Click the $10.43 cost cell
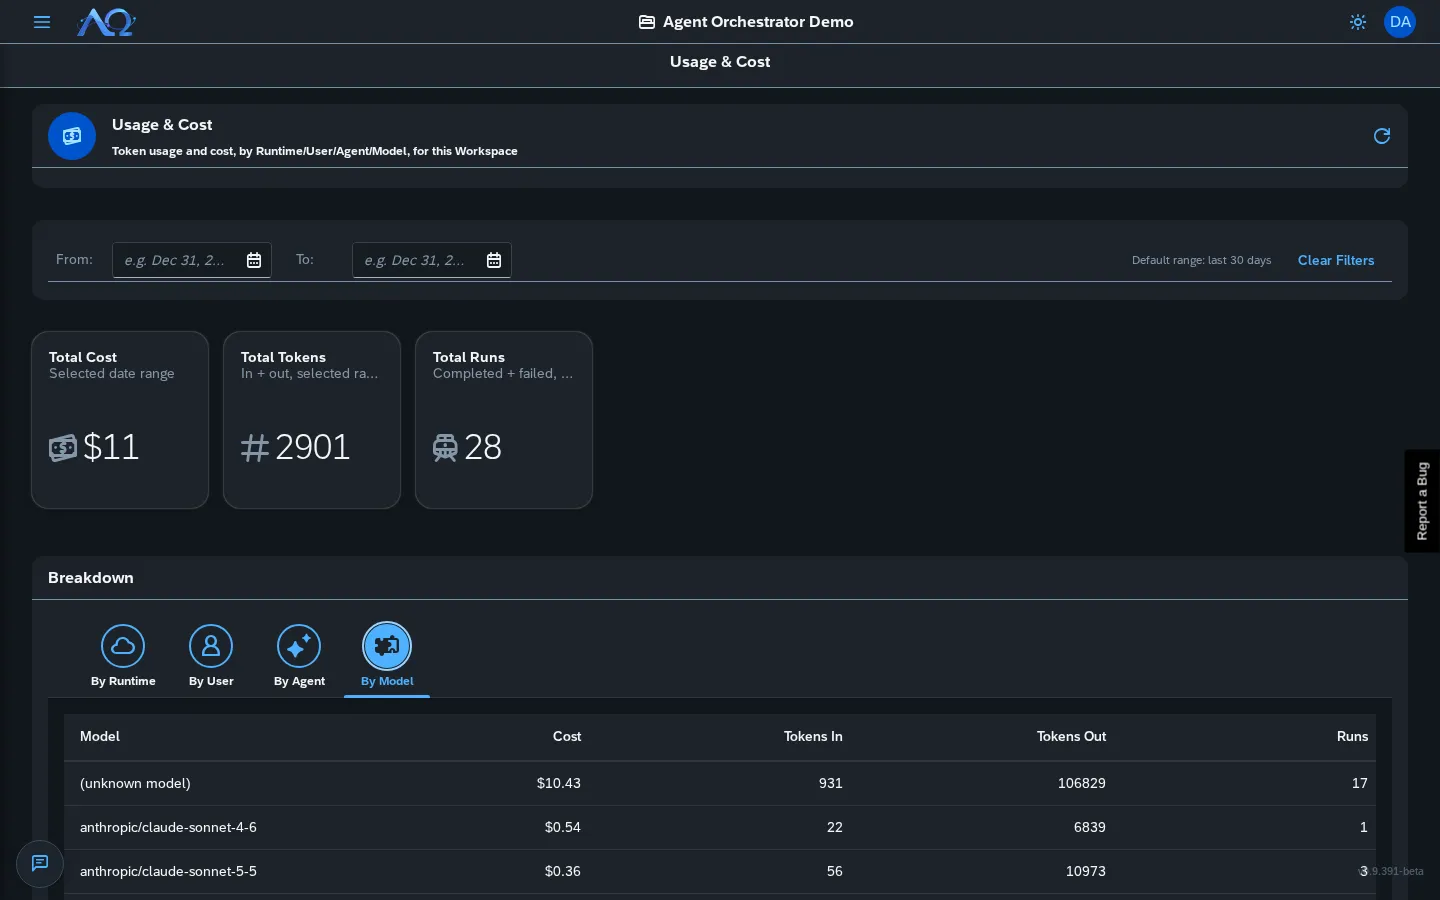1440x900 pixels. coord(558,783)
